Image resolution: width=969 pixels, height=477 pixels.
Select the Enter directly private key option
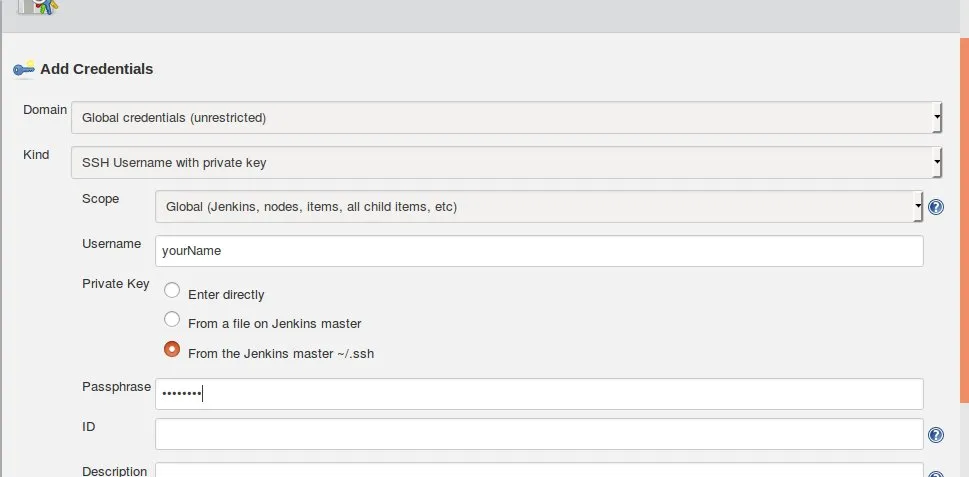pyautogui.click(x=172, y=291)
